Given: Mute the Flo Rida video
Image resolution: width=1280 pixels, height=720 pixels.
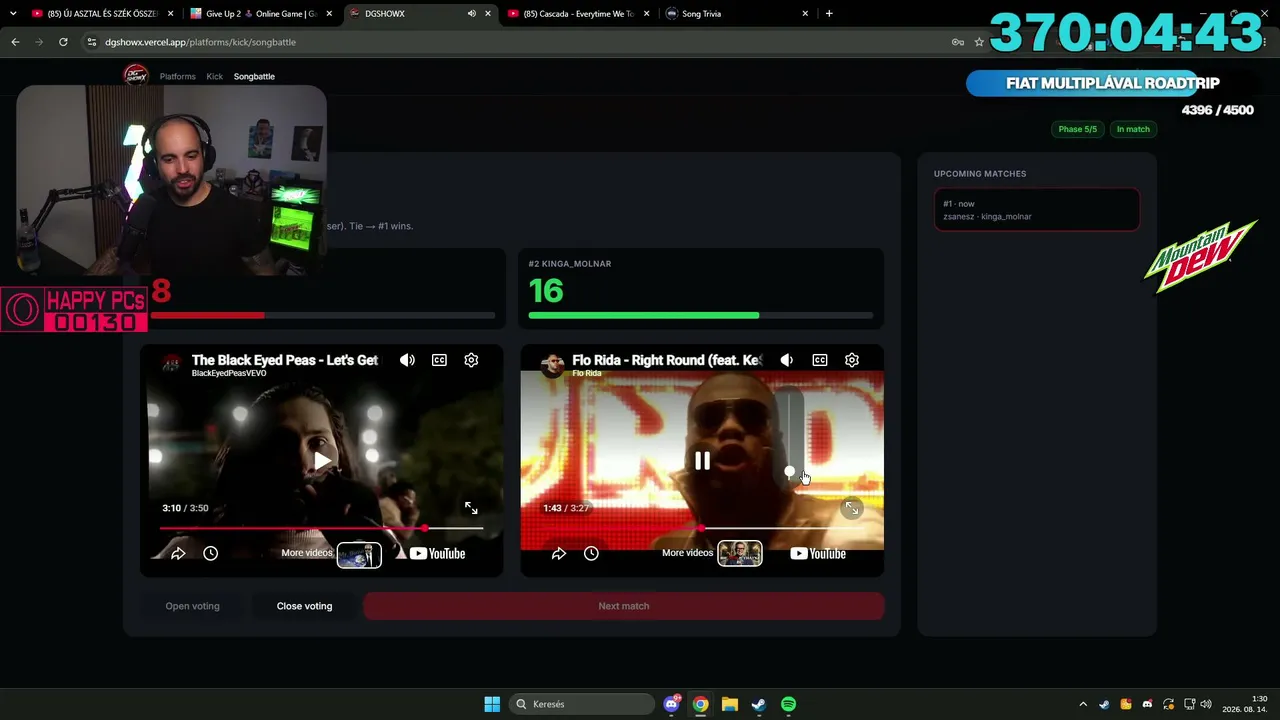Looking at the screenshot, I should pos(787,360).
